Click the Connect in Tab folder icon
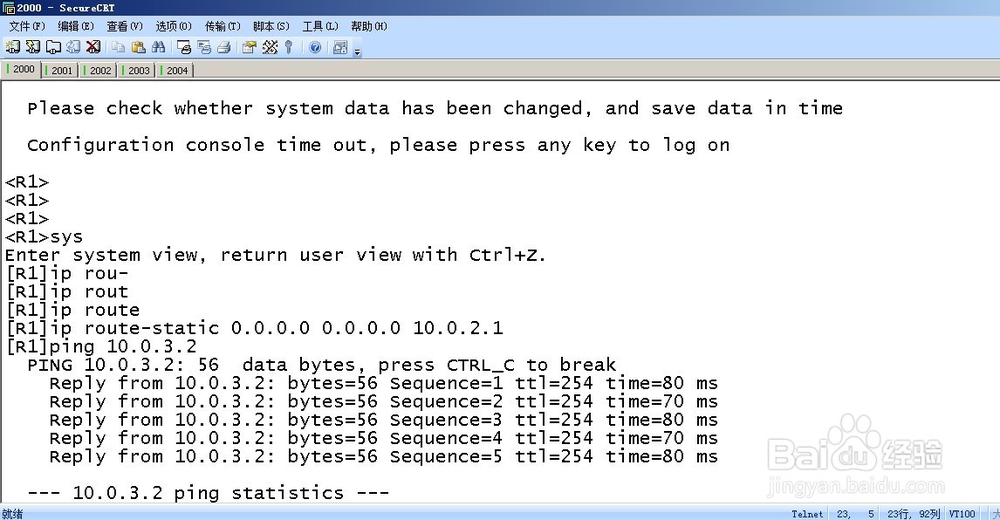 (53, 47)
